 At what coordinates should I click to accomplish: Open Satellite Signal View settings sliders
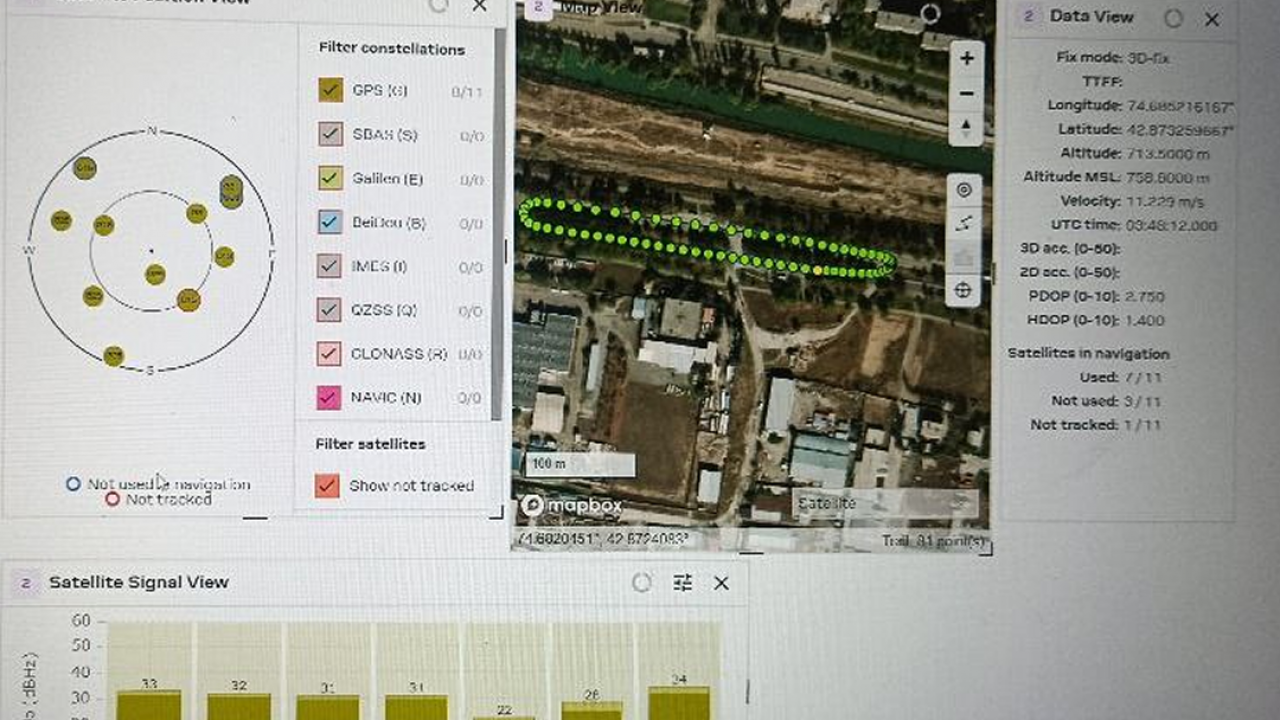point(683,582)
